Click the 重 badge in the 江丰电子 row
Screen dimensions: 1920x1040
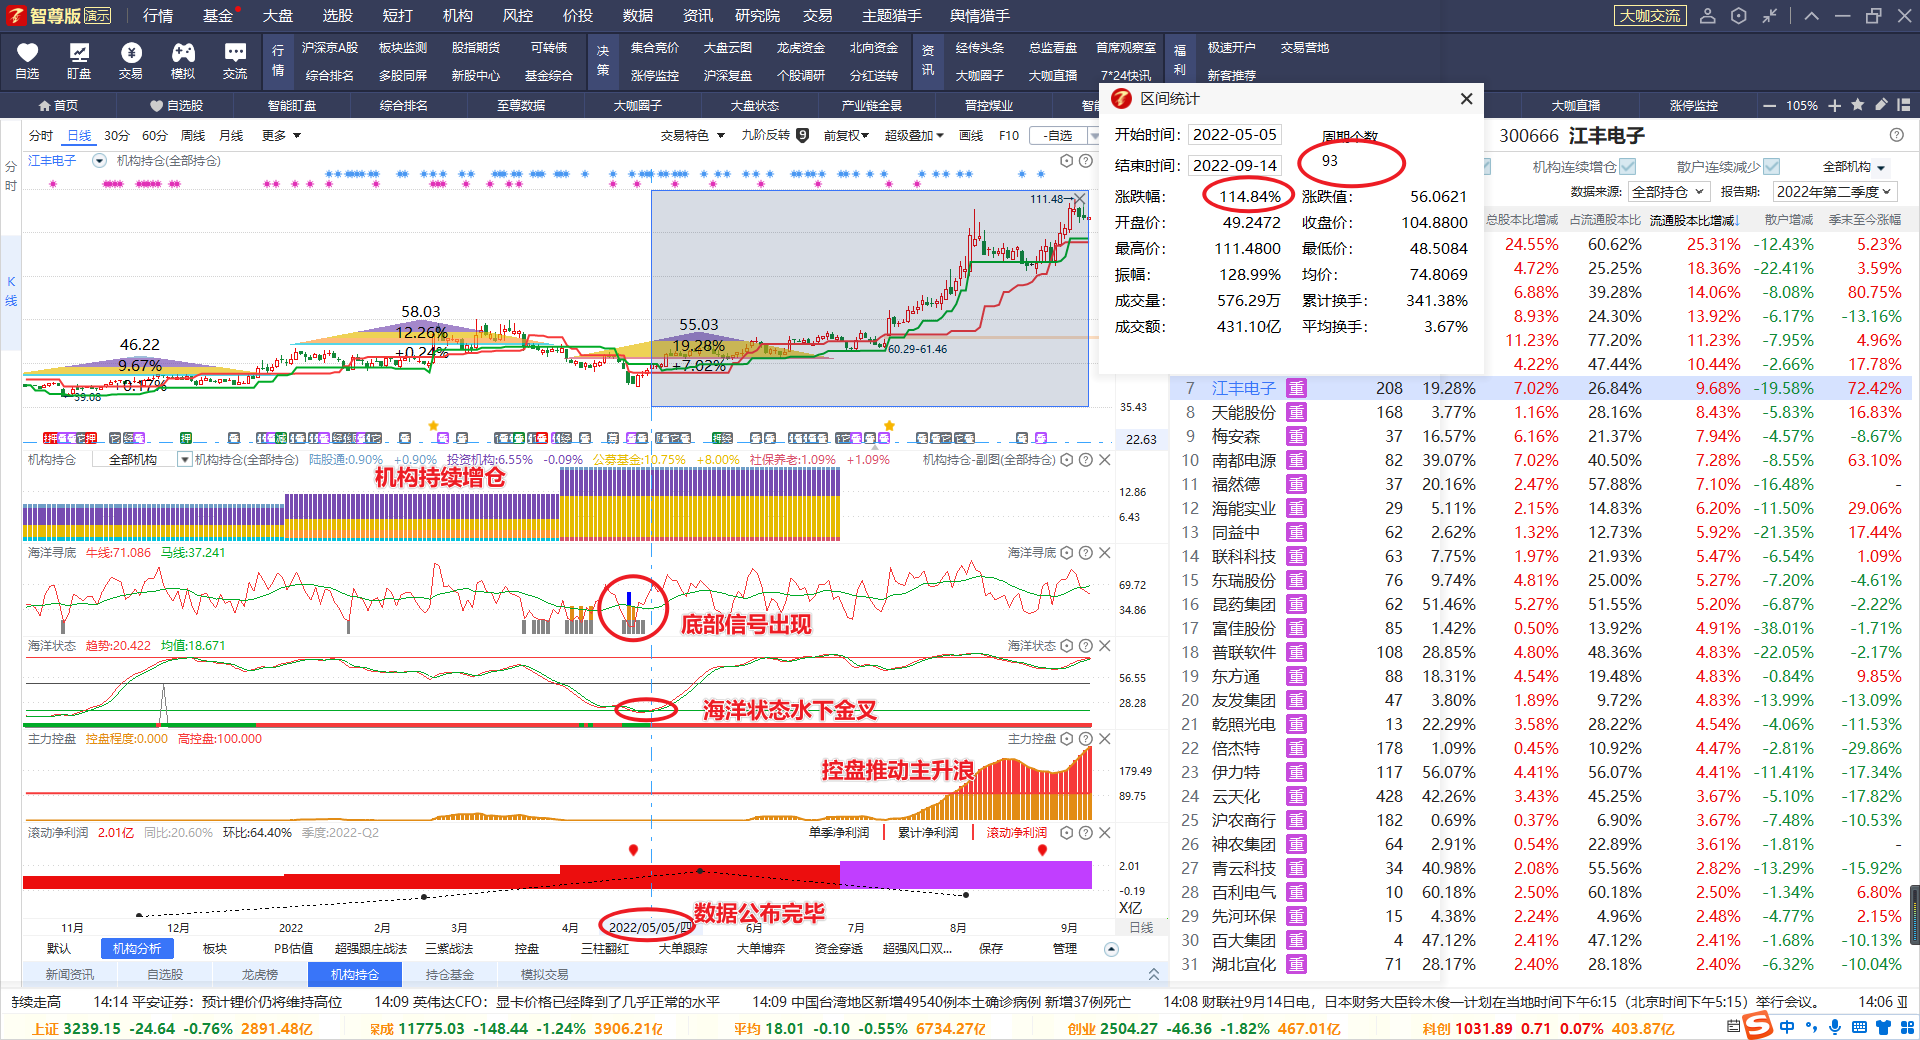click(x=1296, y=388)
